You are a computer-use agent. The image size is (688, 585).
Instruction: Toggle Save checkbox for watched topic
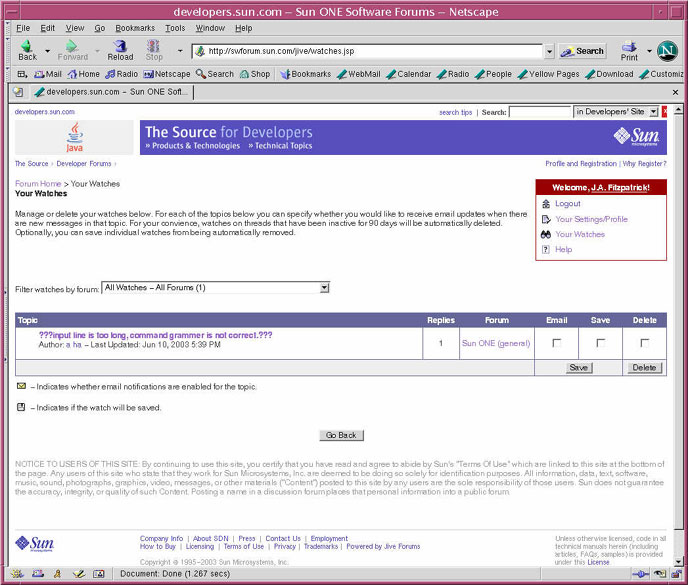point(600,343)
